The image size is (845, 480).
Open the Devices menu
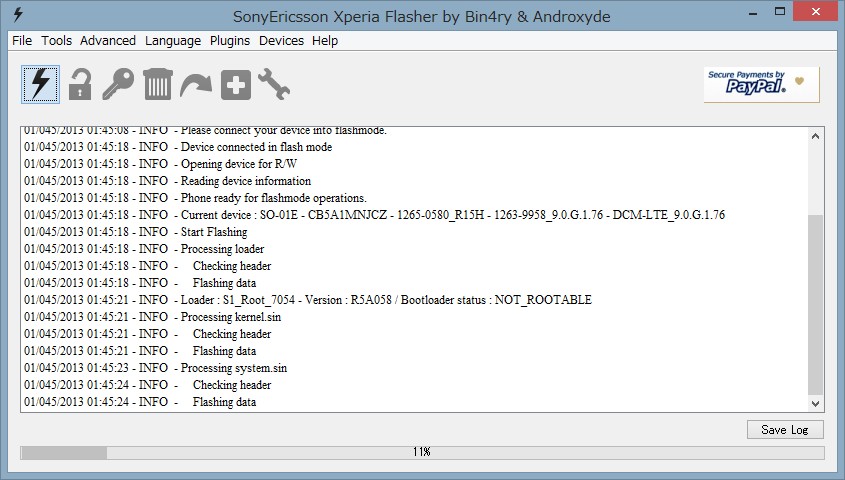(x=281, y=41)
